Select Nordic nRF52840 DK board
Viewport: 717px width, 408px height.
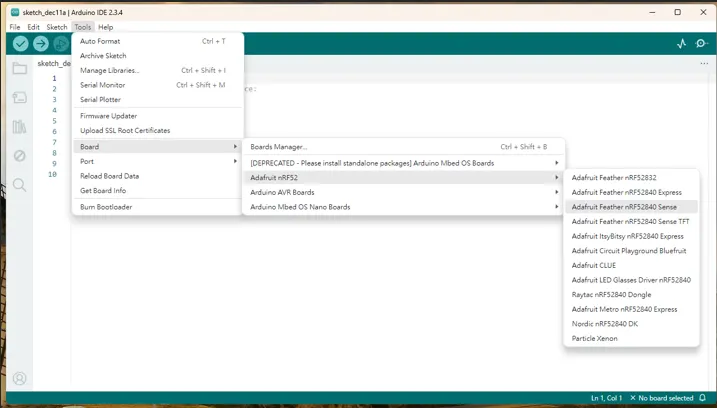(x=631, y=324)
